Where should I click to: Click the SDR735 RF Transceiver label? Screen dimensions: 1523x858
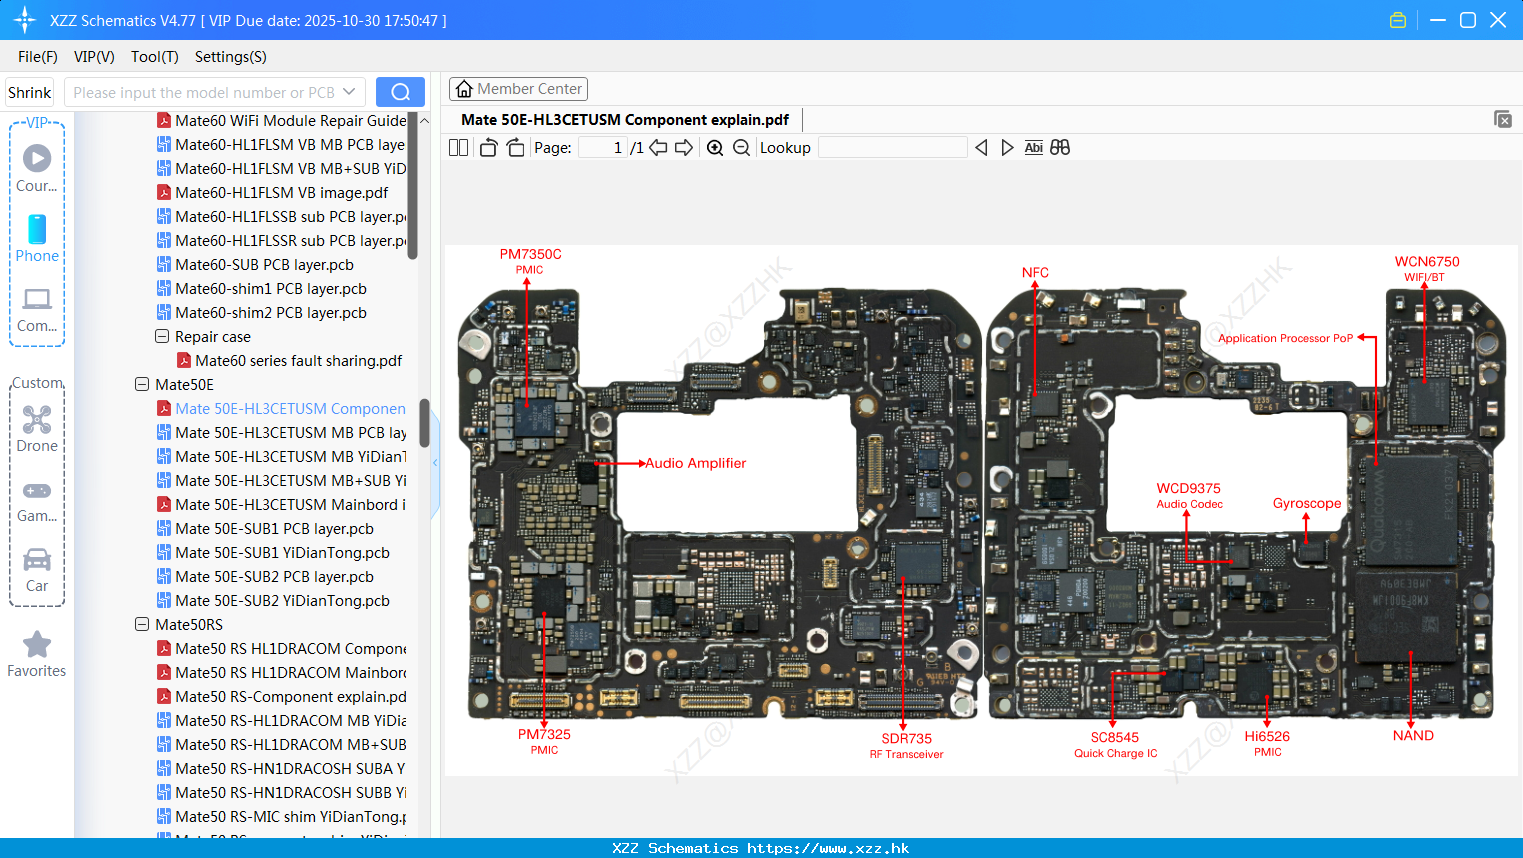tap(906, 746)
